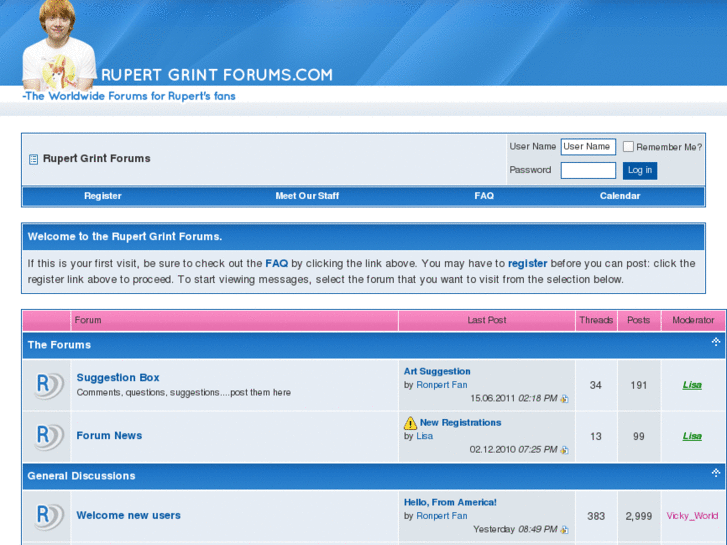Click the General Discussions category heading
Screen dimensions: 727x545
click(81, 476)
